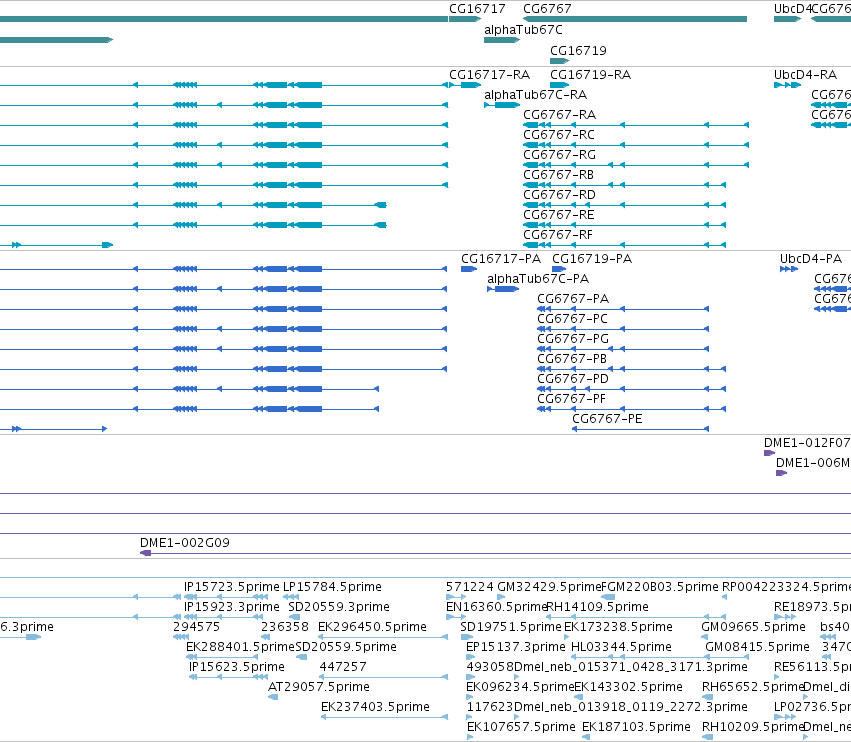Open the EK096234.5prime EST label
Image resolution: width=851 pixels, height=742 pixels.
point(520,687)
